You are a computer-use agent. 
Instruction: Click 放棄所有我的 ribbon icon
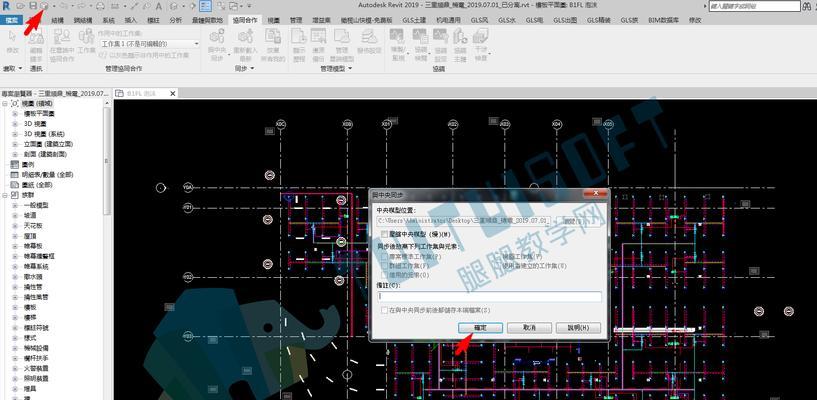coord(273,44)
